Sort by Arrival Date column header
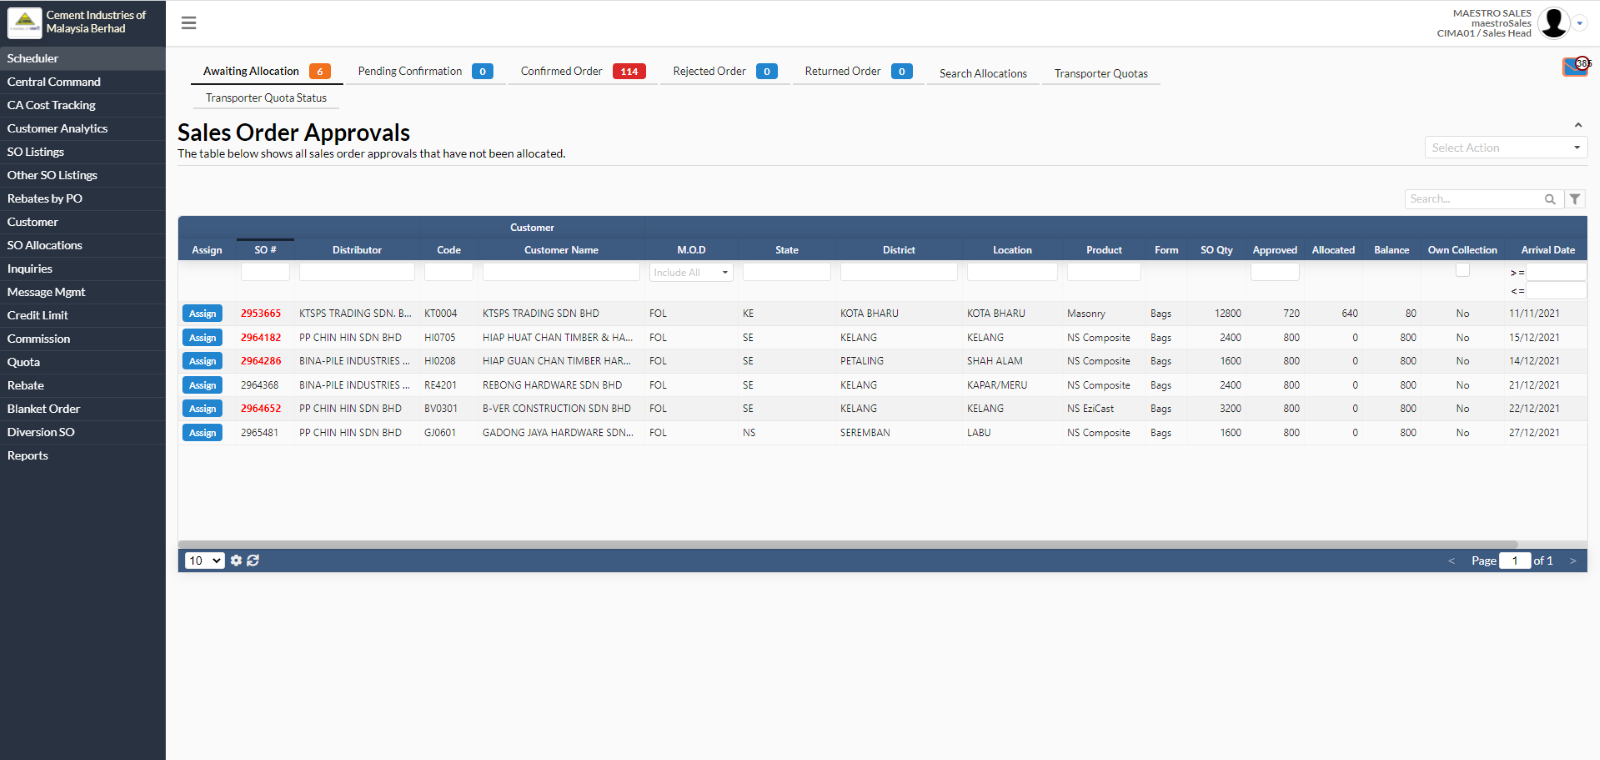 (x=1548, y=250)
